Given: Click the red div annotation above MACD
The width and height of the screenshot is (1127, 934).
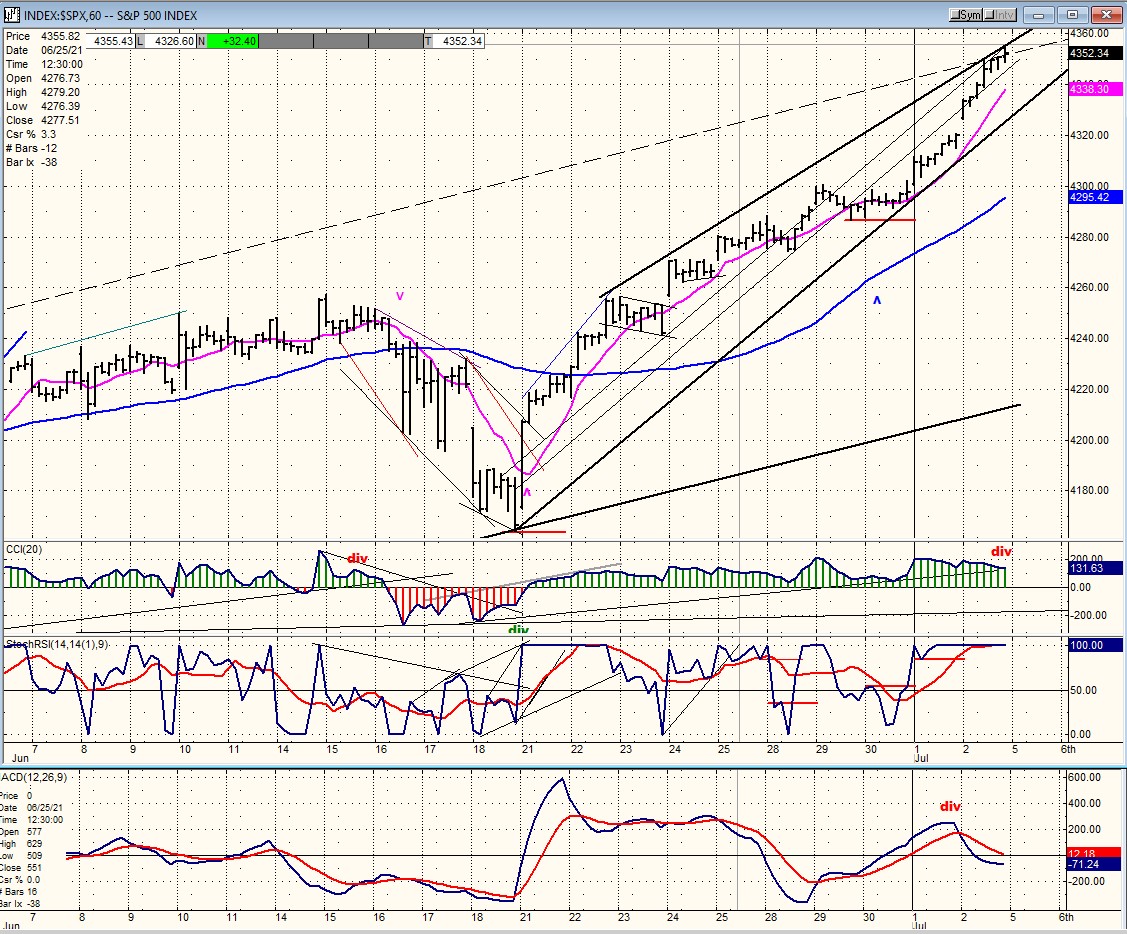Looking at the screenshot, I should click(950, 806).
